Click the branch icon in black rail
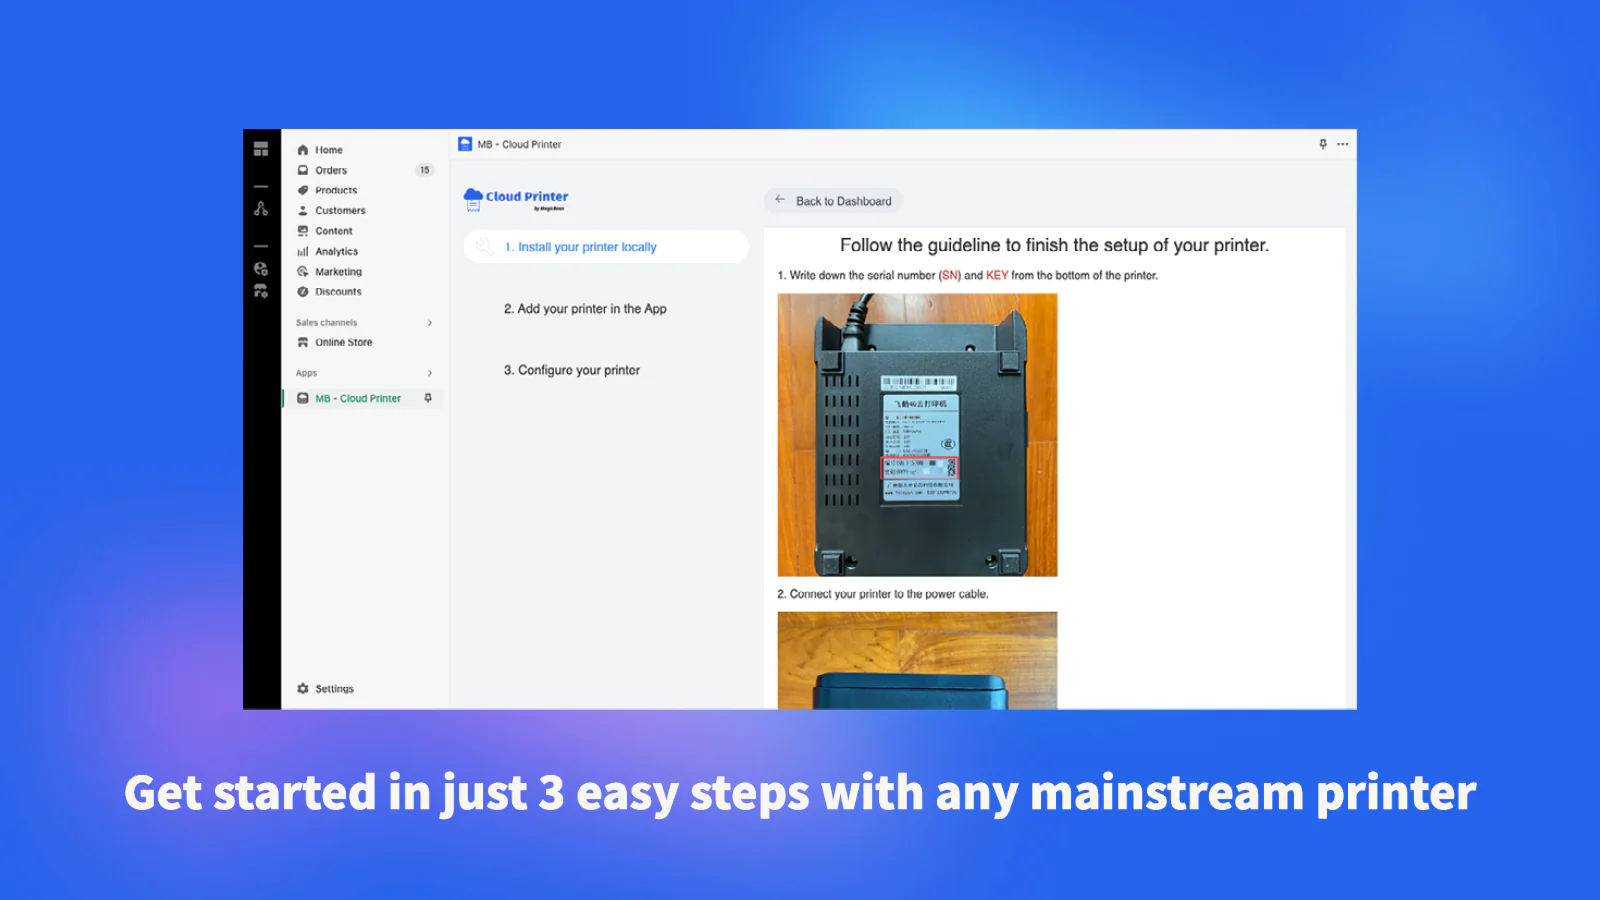Image resolution: width=1600 pixels, height=900 pixels. [261, 209]
